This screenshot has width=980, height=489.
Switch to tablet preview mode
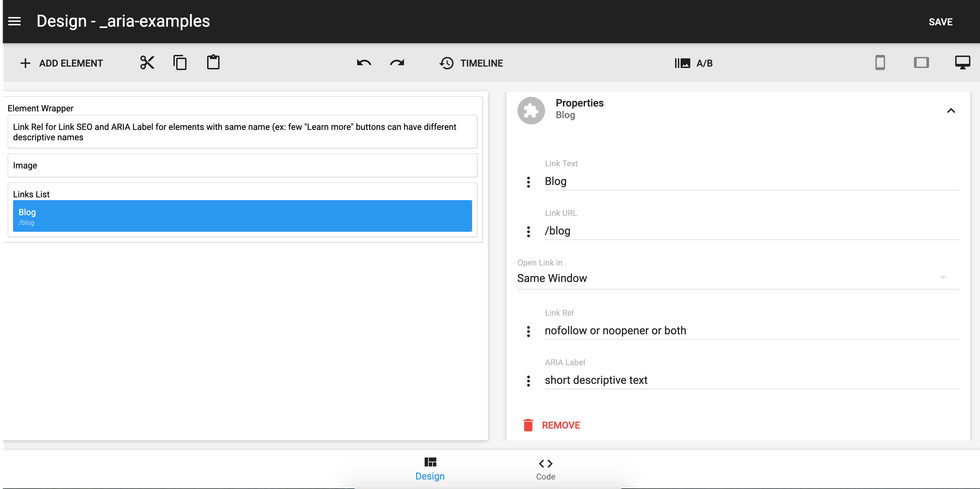(x=921, y=63)
